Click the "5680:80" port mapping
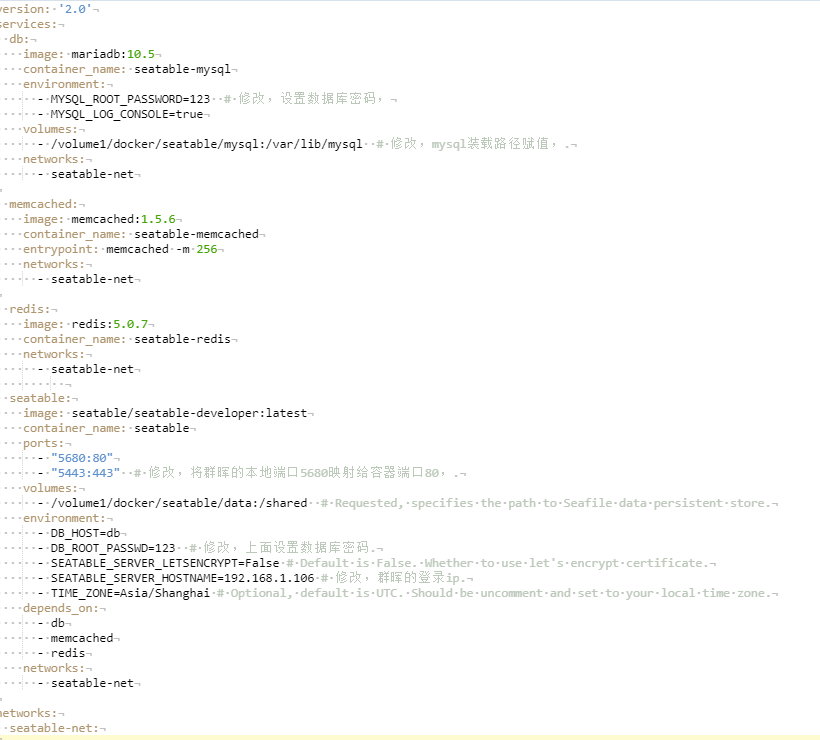The width and height of the screenshot is (820, 740). tap(86, 458)
